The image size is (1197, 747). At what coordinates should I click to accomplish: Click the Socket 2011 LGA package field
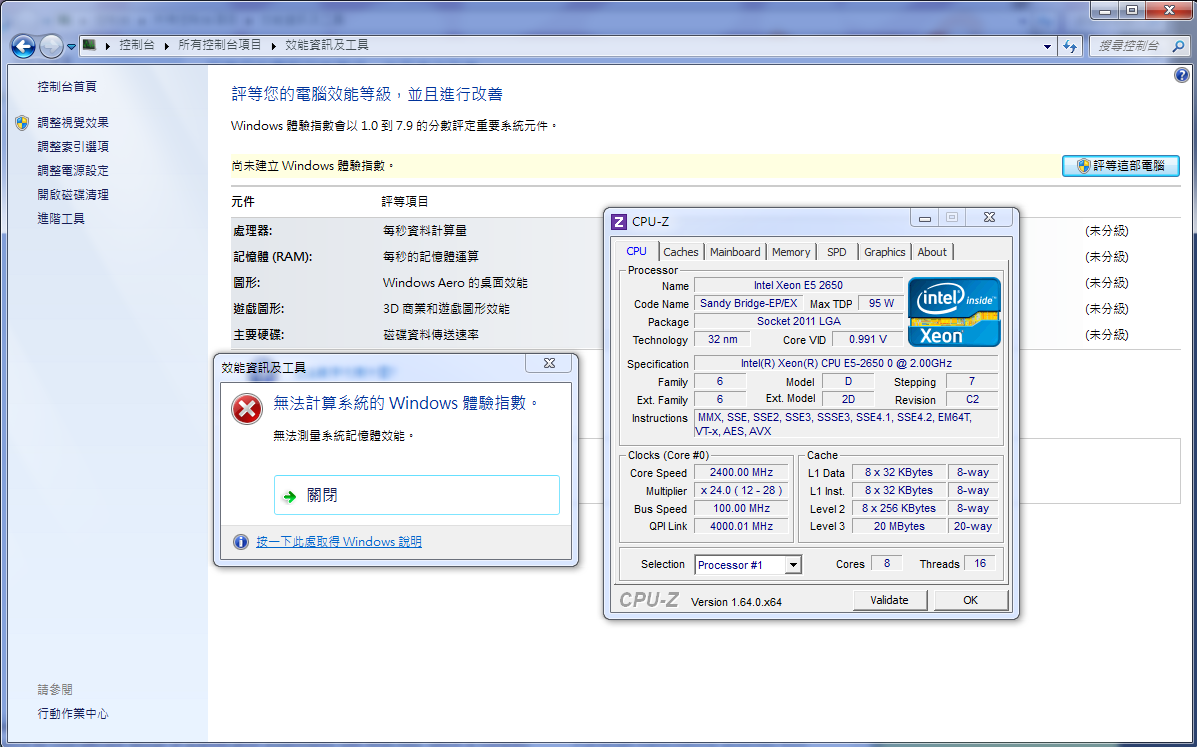[799, 322]
